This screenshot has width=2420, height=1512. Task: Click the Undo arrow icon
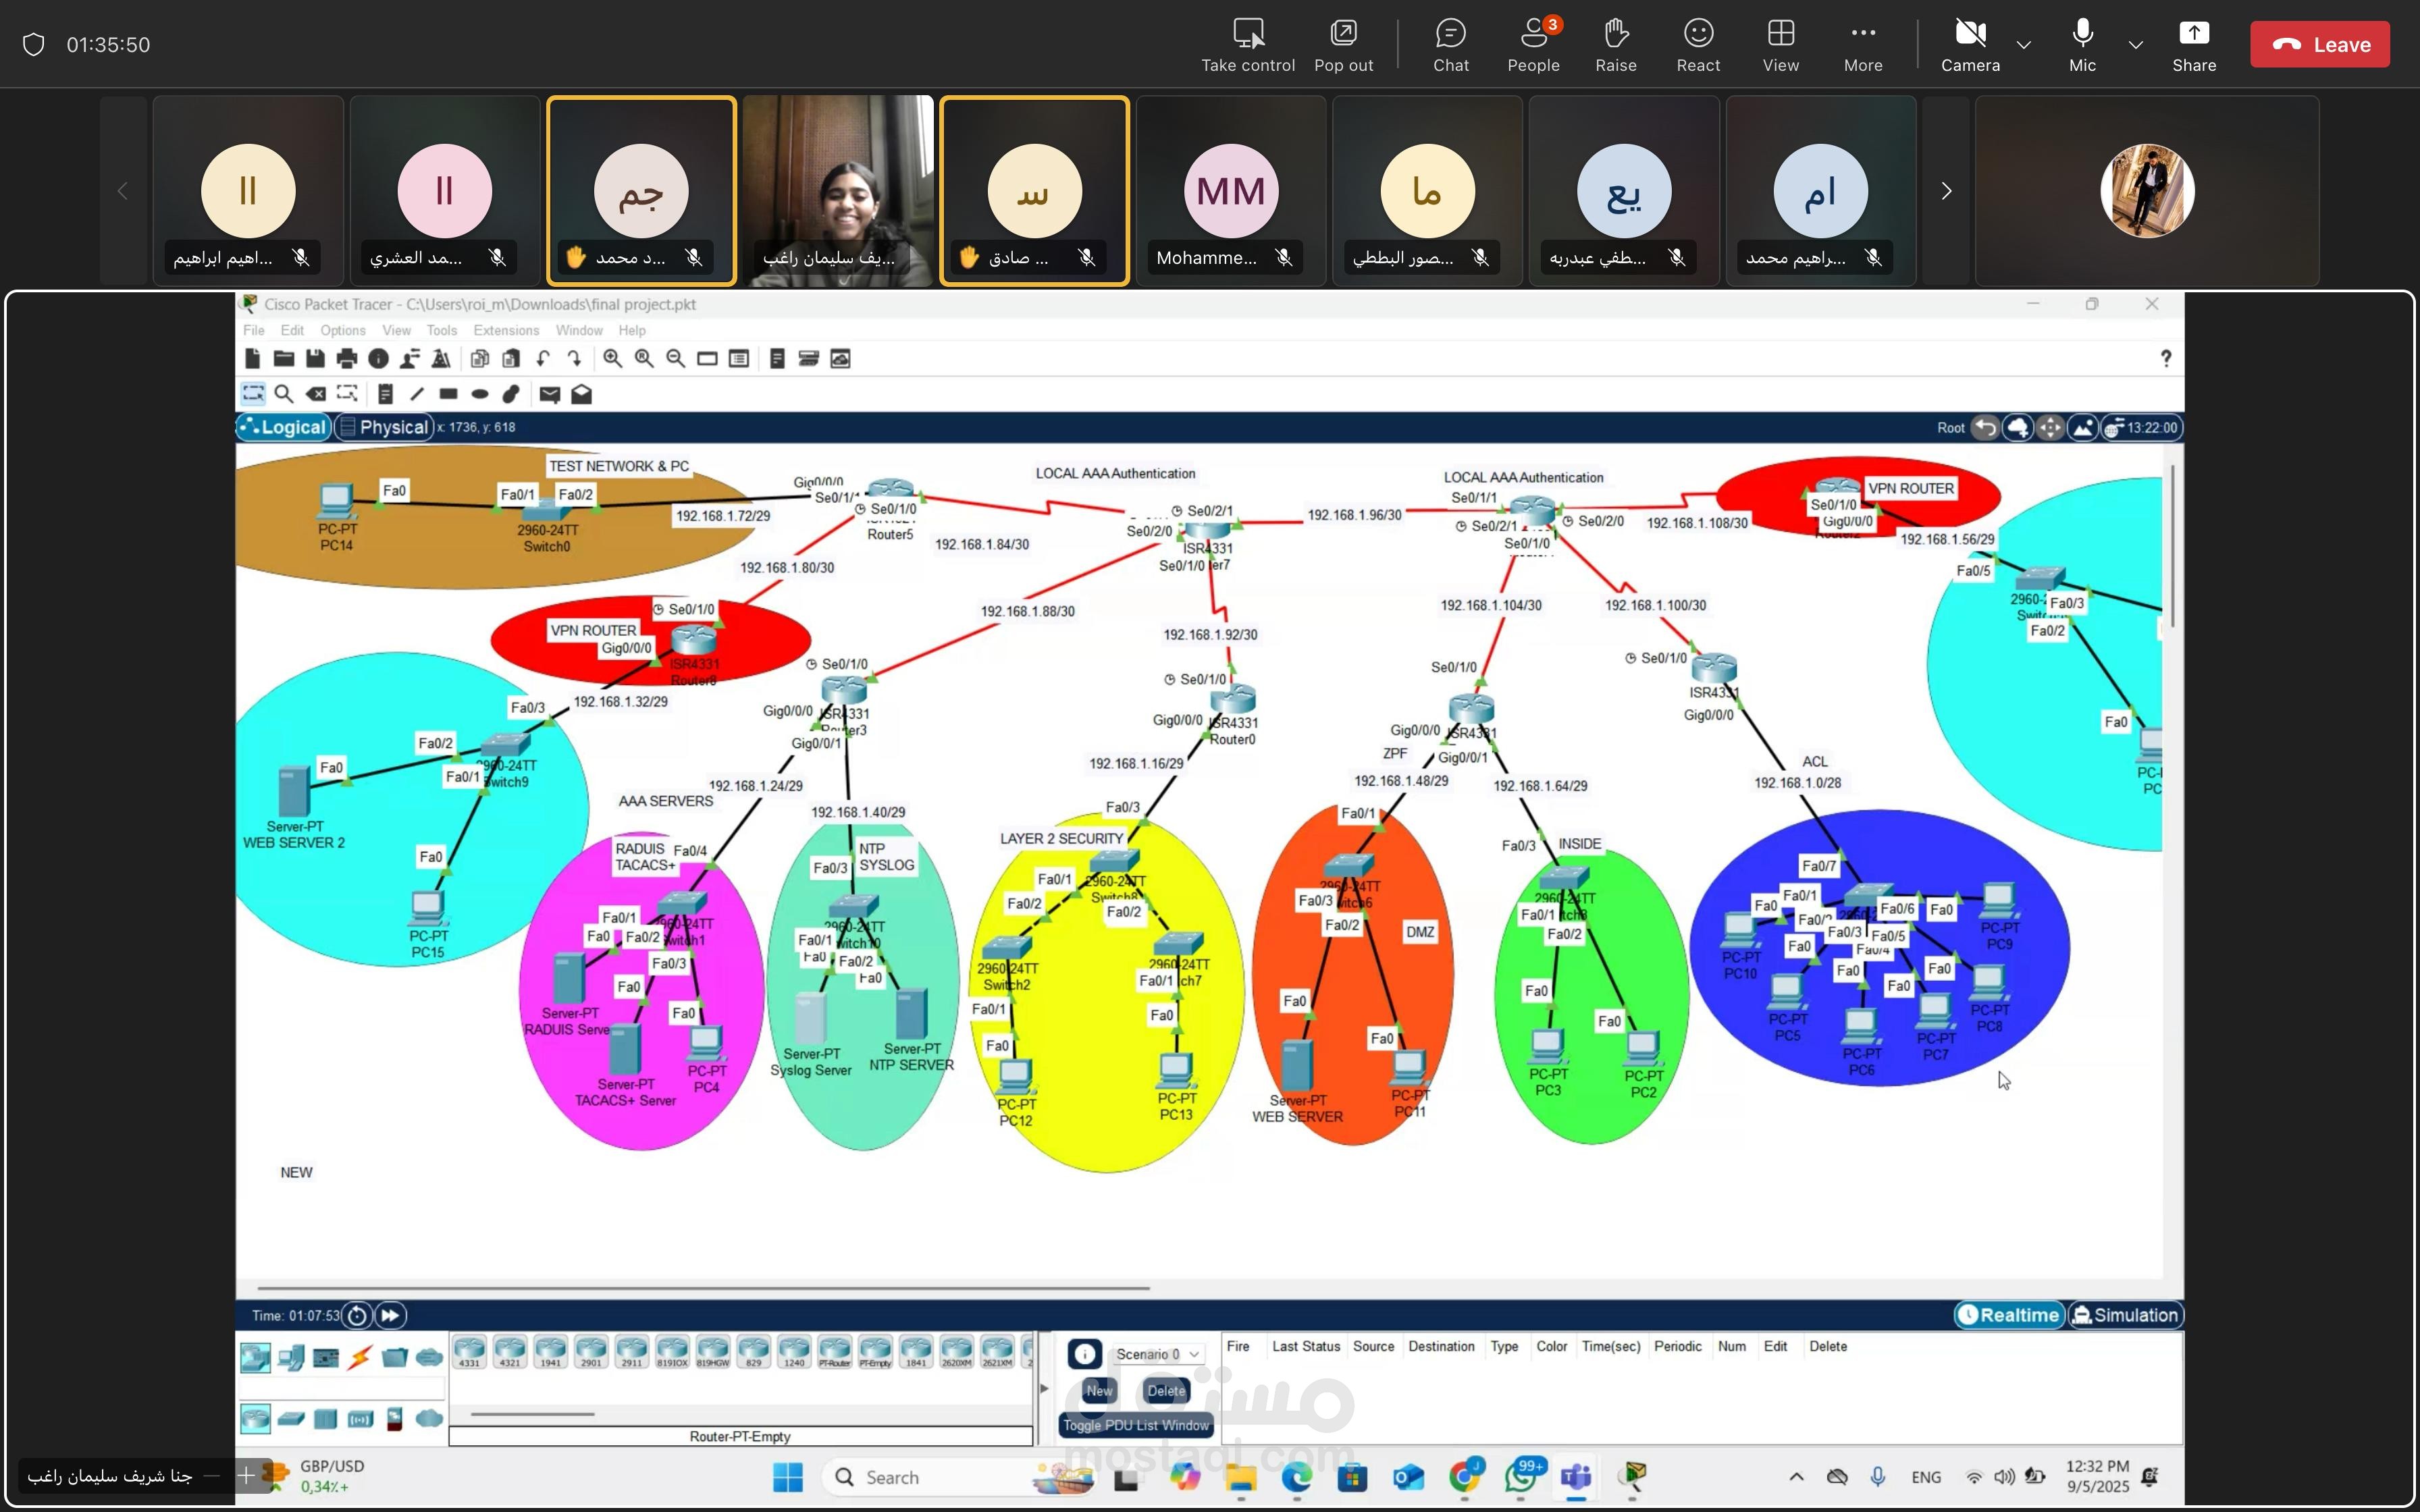pos(543,359)
